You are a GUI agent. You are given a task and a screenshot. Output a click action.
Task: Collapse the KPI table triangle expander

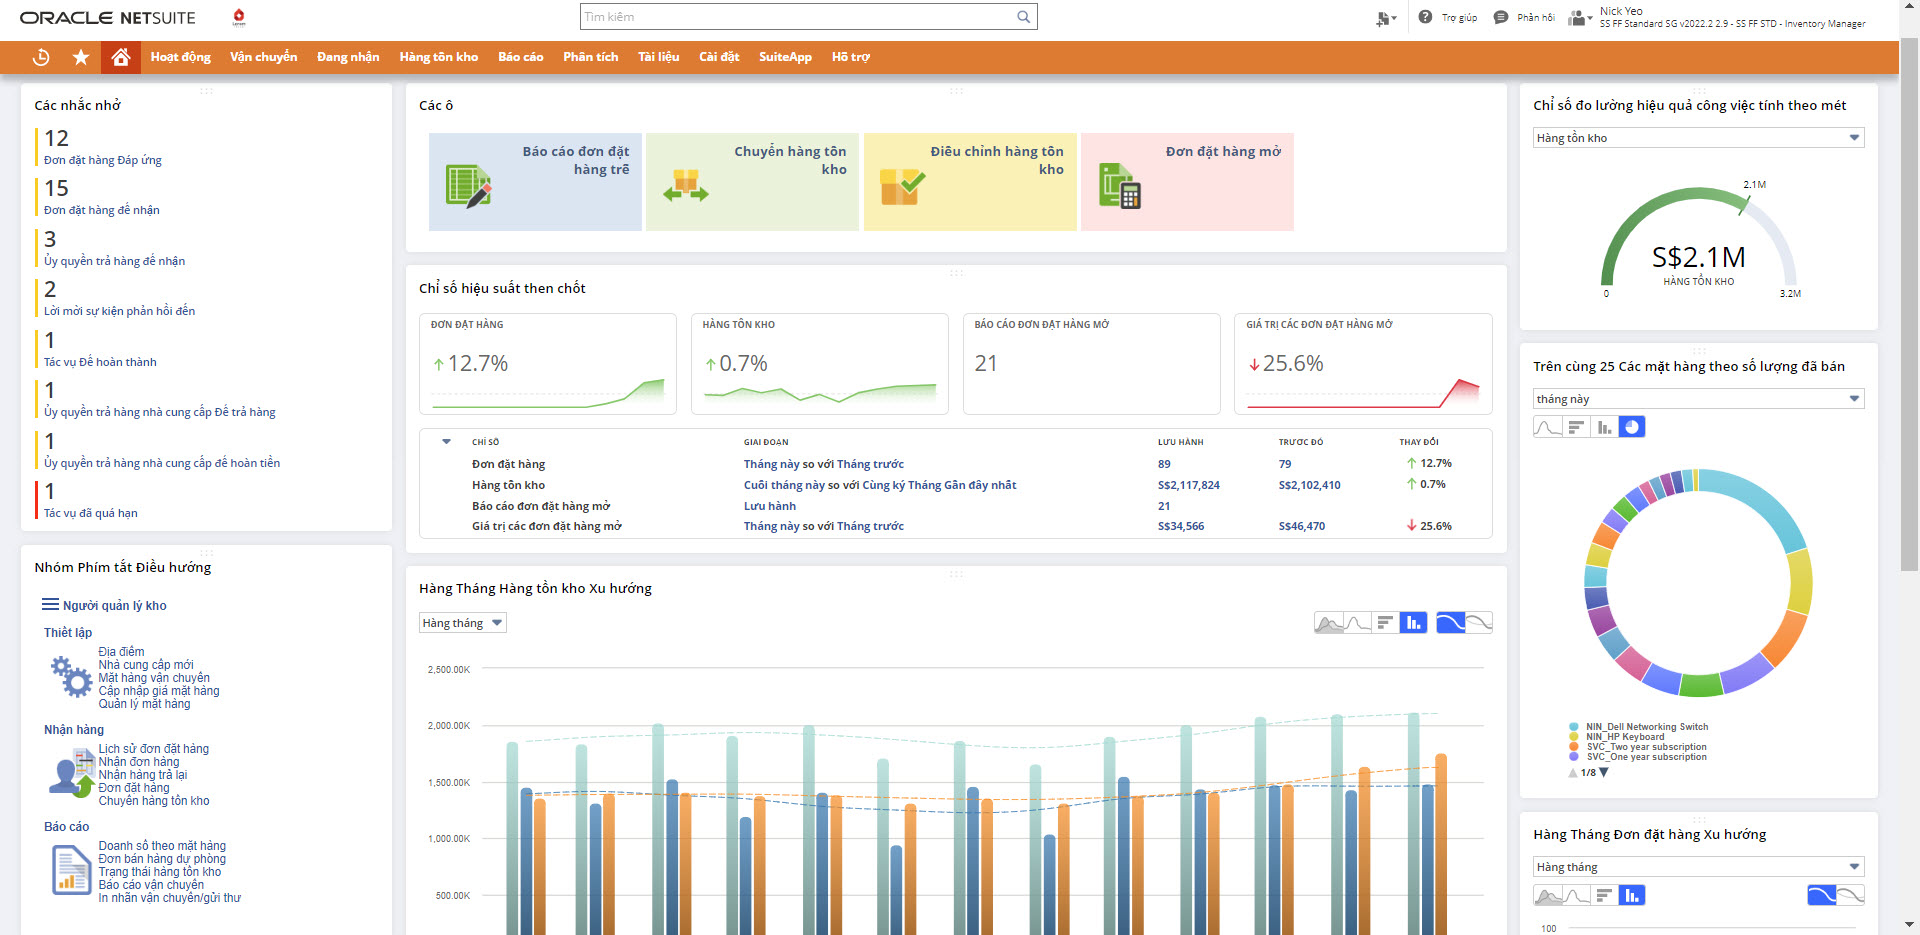click(x=446, y=441)
